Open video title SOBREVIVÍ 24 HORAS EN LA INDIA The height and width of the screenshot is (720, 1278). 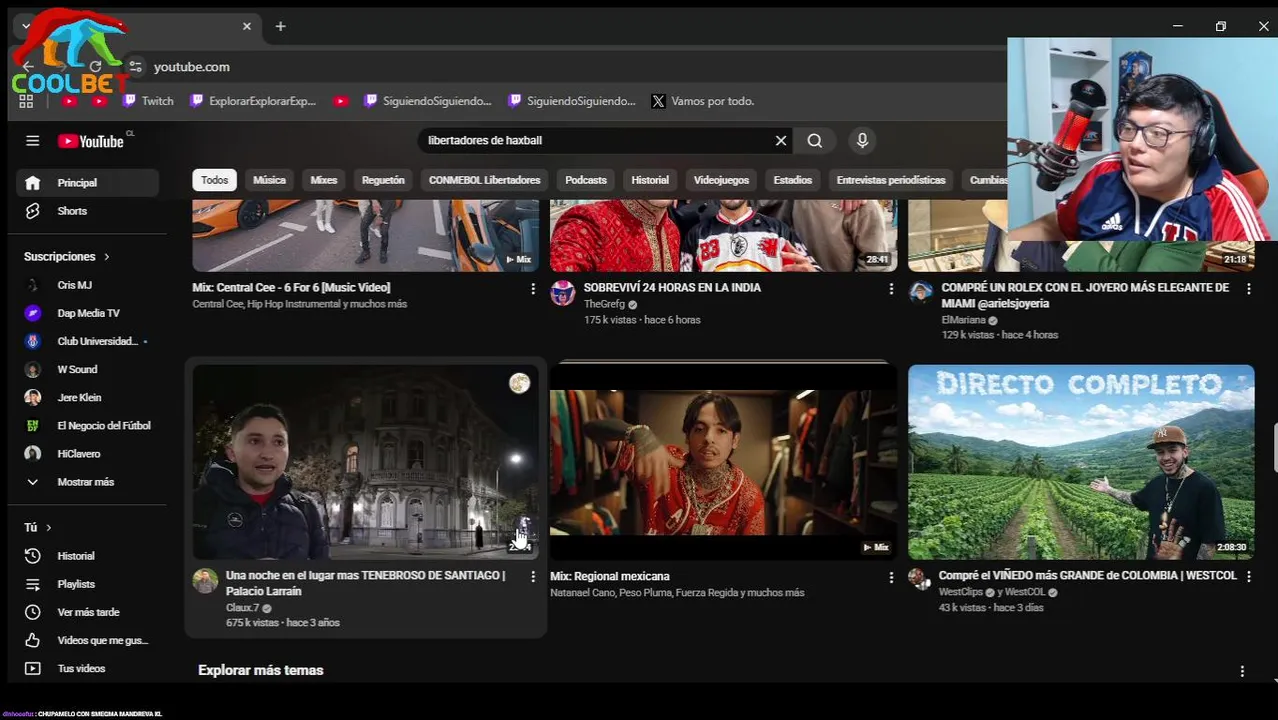pos(672,288)
